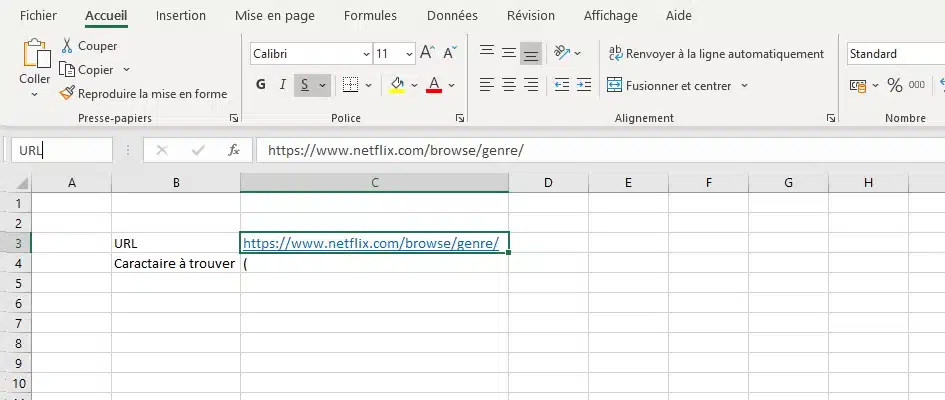The image size is (945, 400).
Task: Click the borders icon
Action: (350, 85)
